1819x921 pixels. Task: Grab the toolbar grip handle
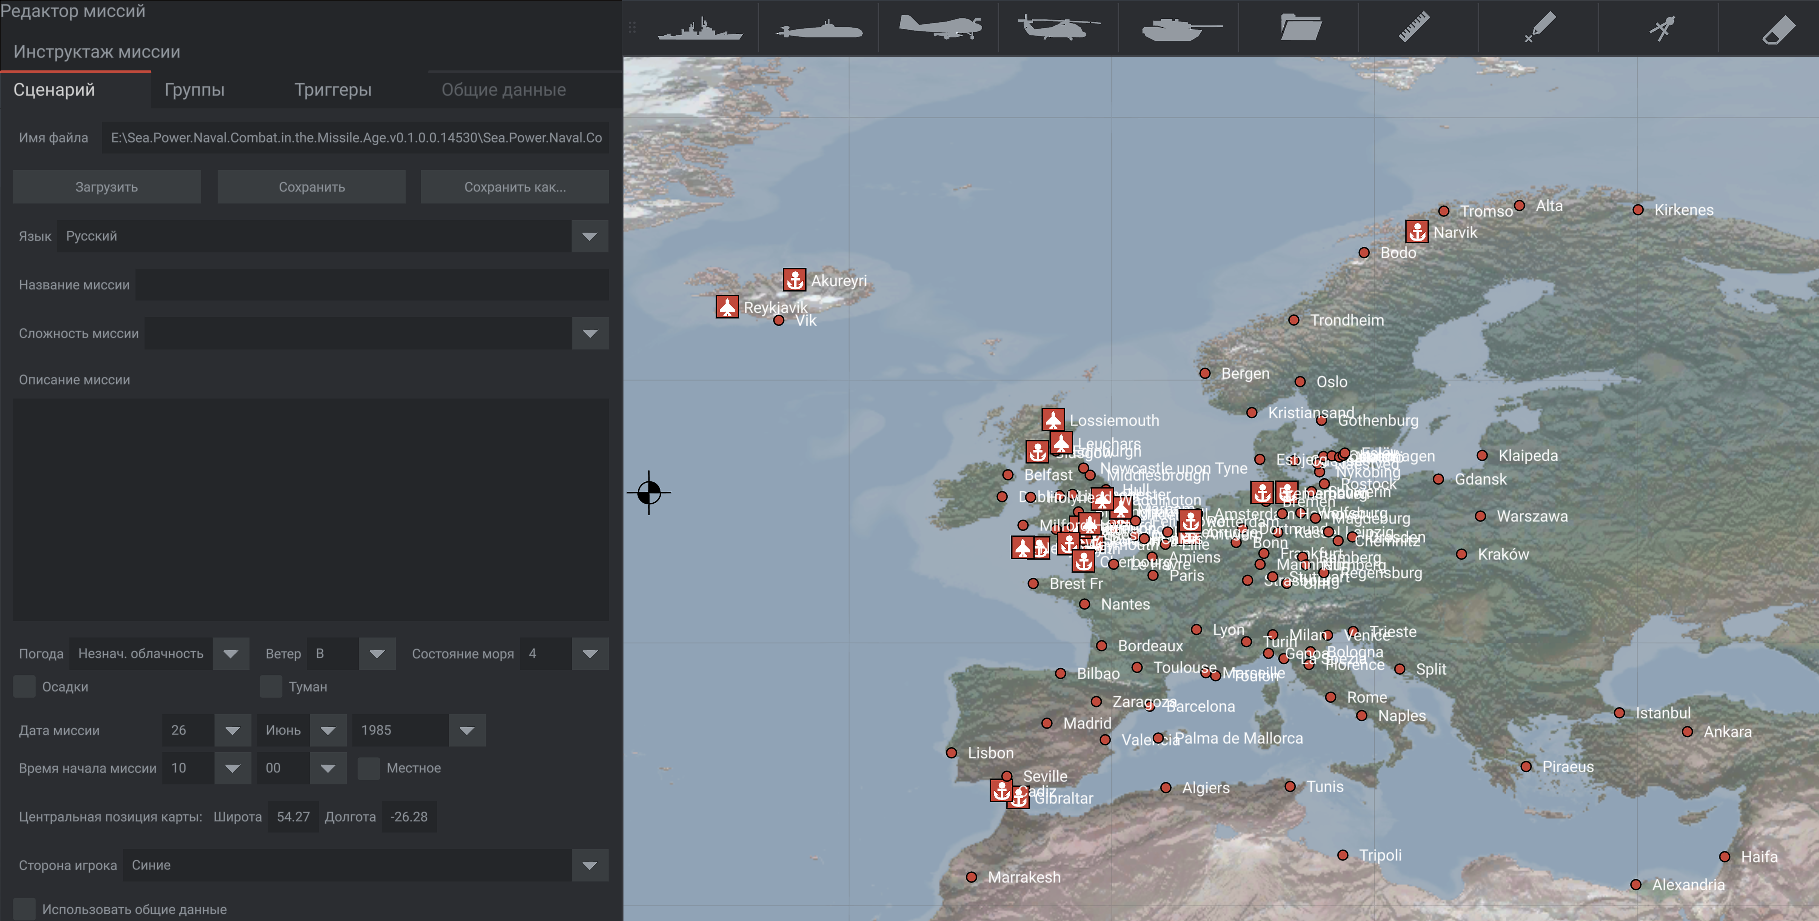coord(632,28)
